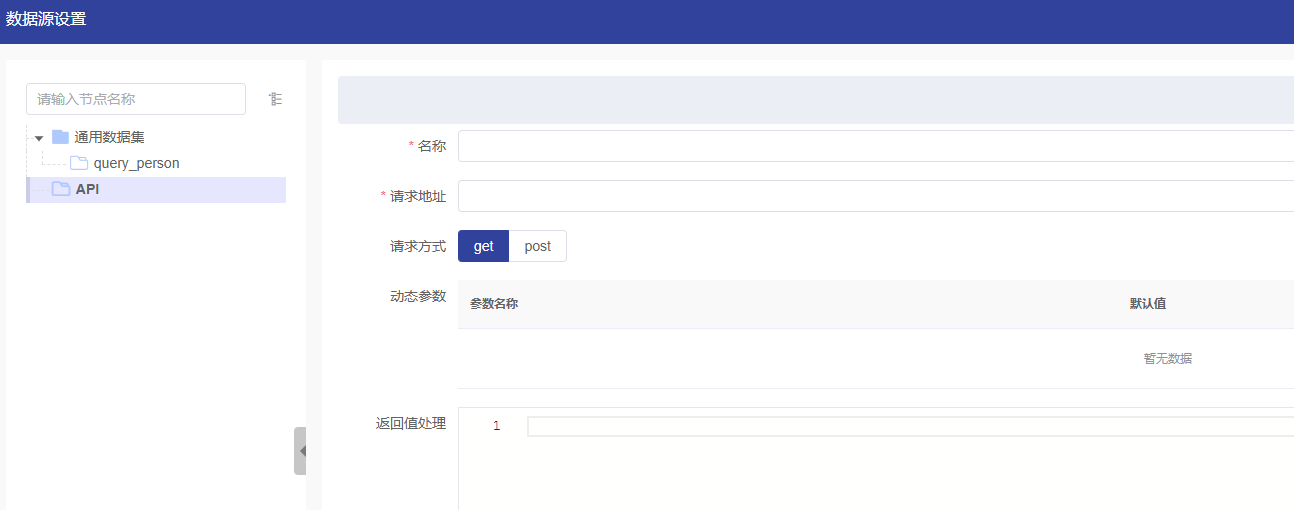
Task: Open the query_person dataset node
Action: point(136,163)
